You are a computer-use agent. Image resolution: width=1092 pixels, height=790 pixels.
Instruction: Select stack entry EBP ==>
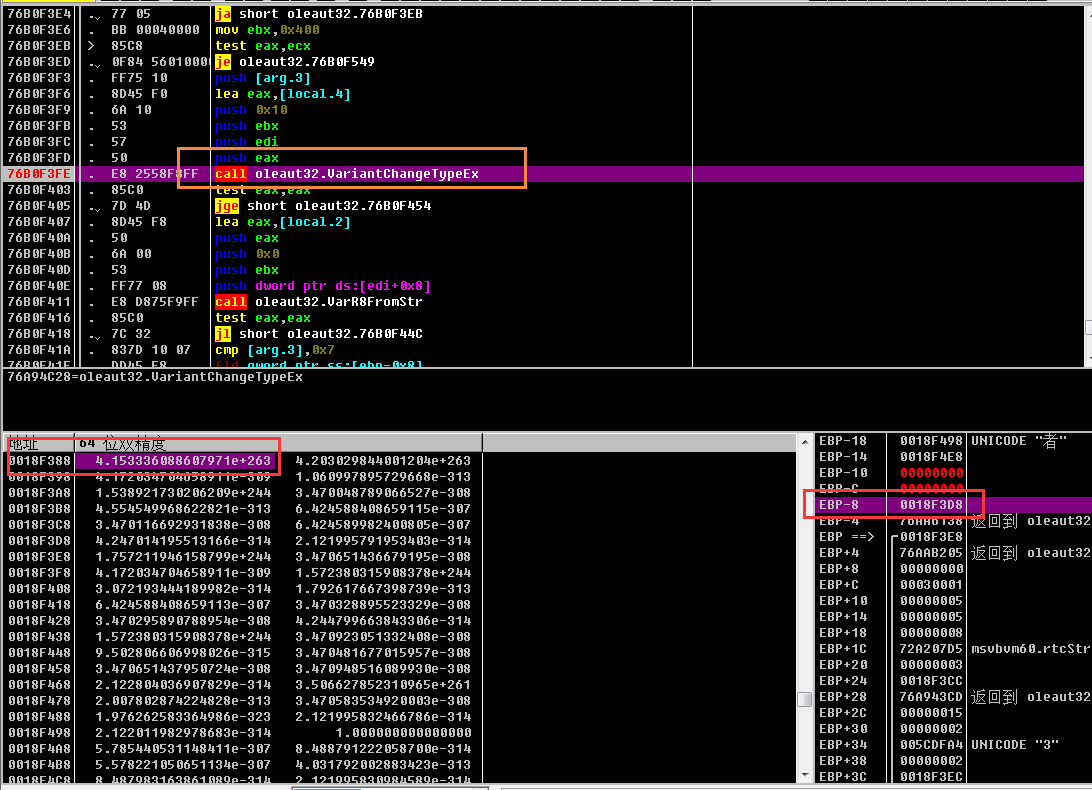click(954, 537)
